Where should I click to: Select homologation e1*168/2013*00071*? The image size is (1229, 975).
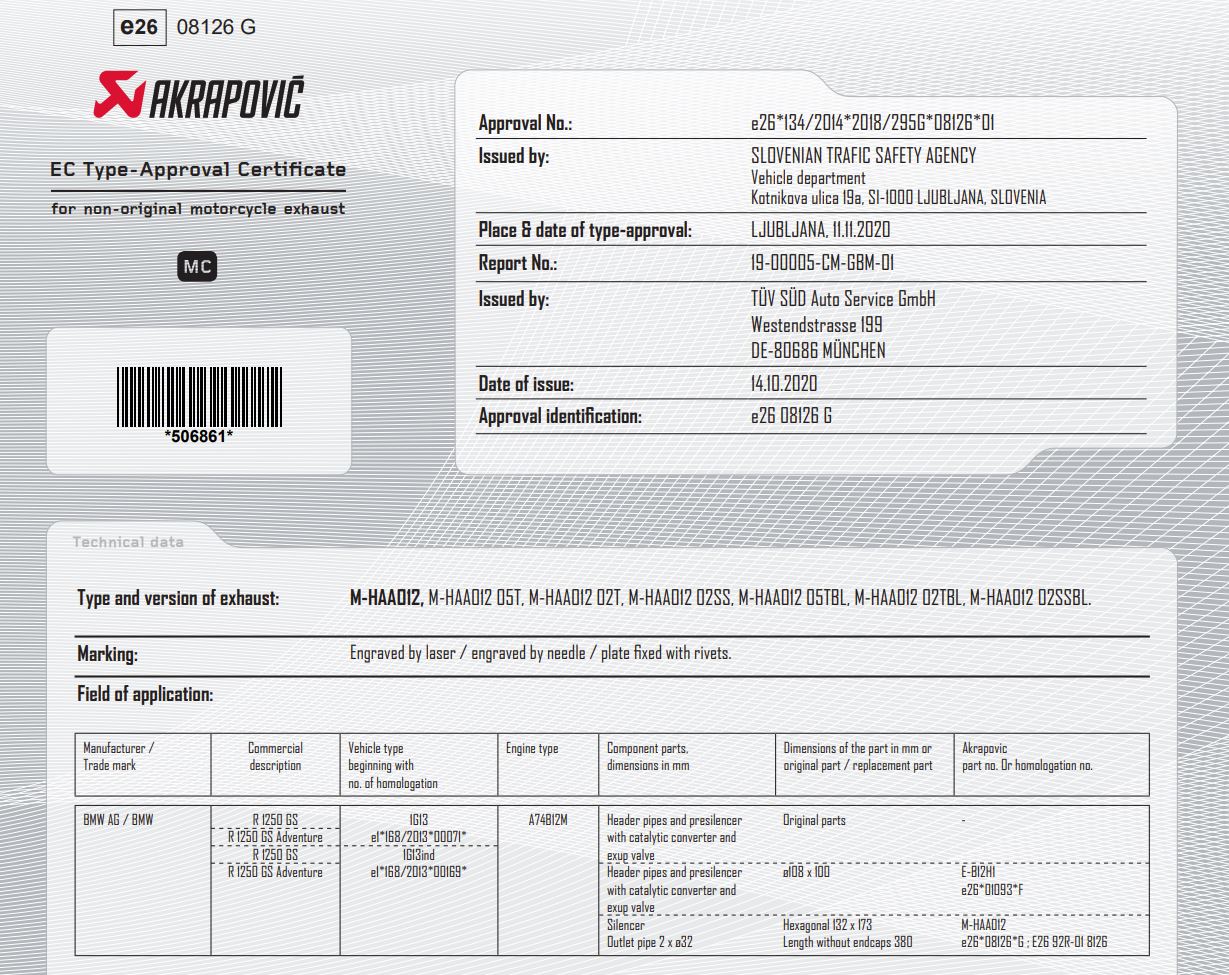click(419, 837)
